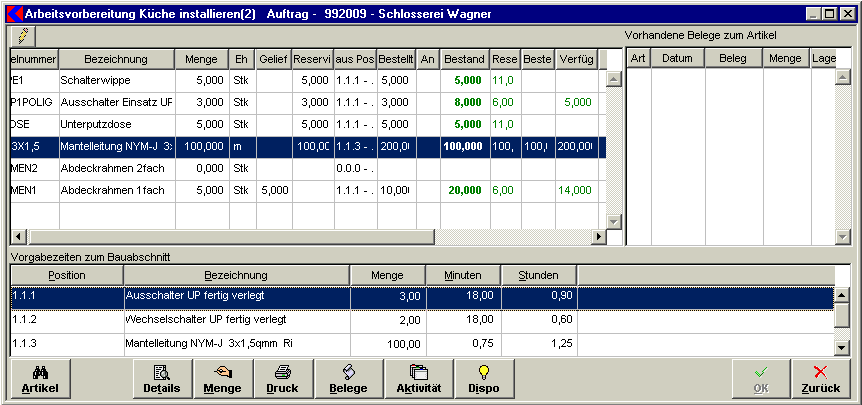Sort by the Bezeichnung column in the article table
The width and height of the screenshot is (862, 405).
tap(116, 59)
